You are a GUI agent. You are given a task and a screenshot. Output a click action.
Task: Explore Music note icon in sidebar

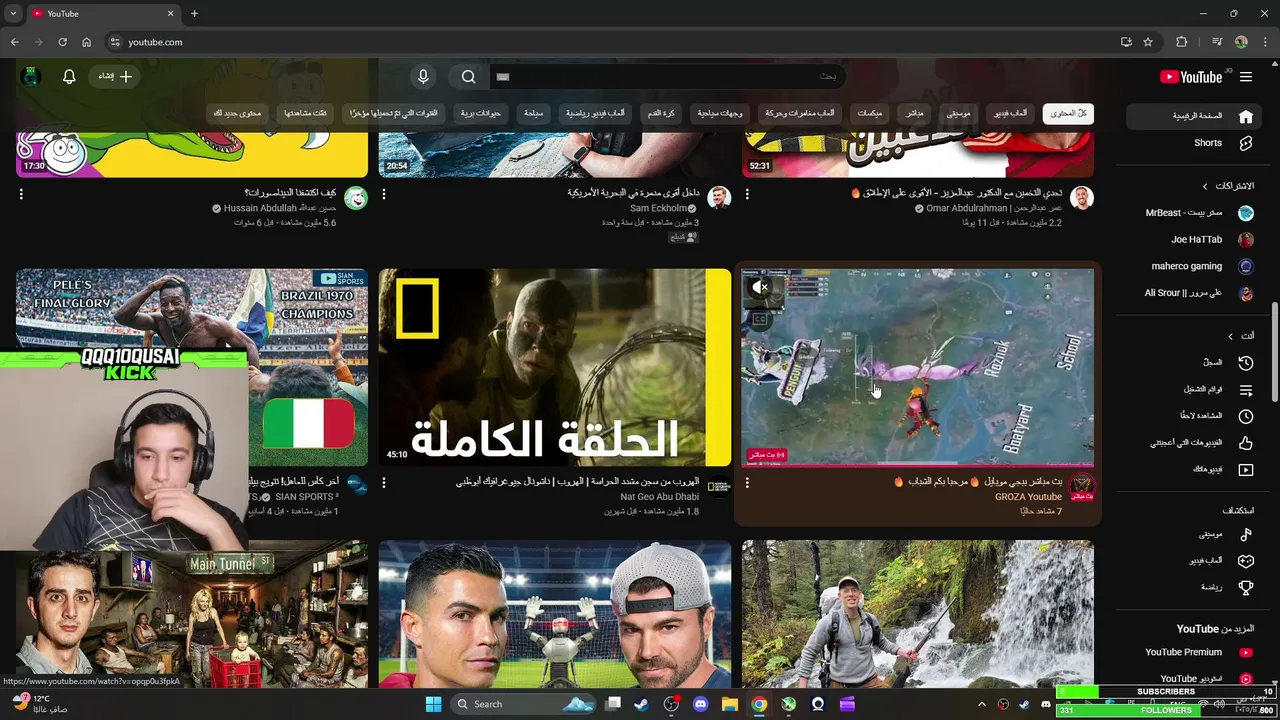click(x=1246, y=535)
